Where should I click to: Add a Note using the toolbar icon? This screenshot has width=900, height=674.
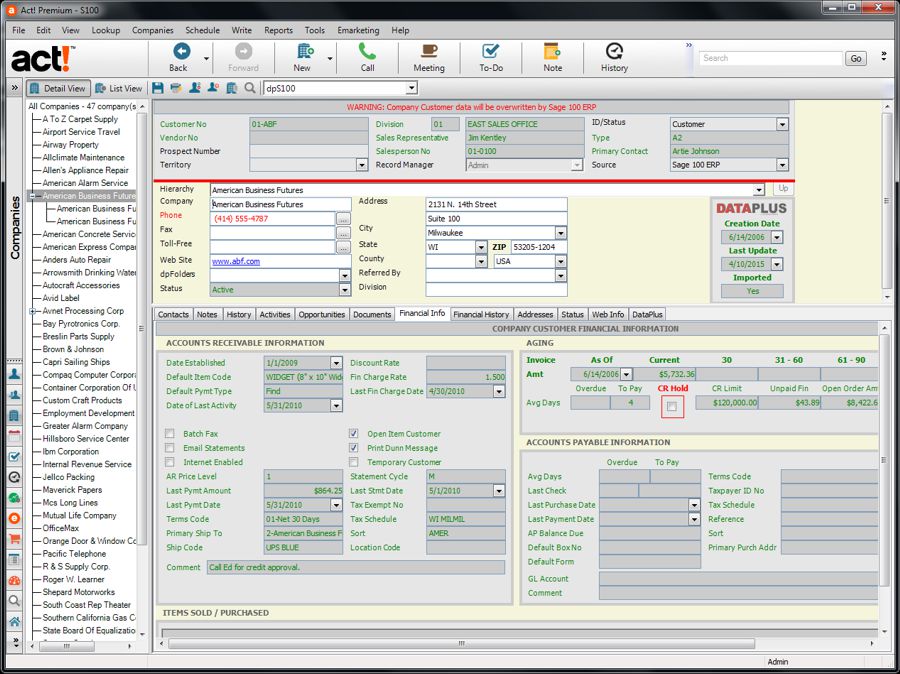click(x=551, y=57)
